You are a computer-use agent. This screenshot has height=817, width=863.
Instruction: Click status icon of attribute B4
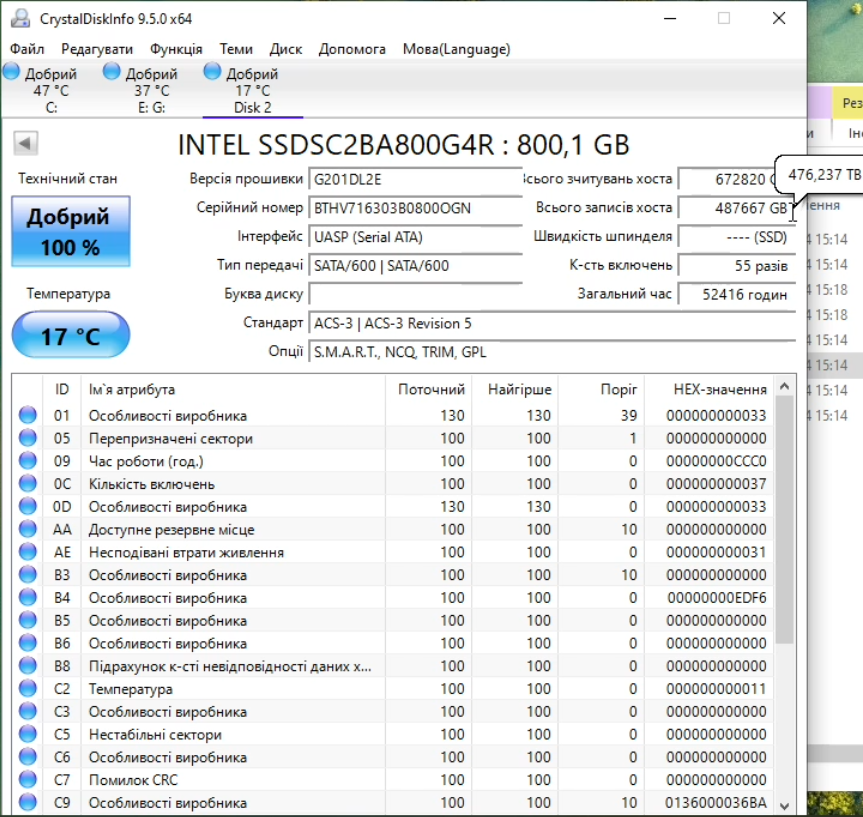coord(28,597)
